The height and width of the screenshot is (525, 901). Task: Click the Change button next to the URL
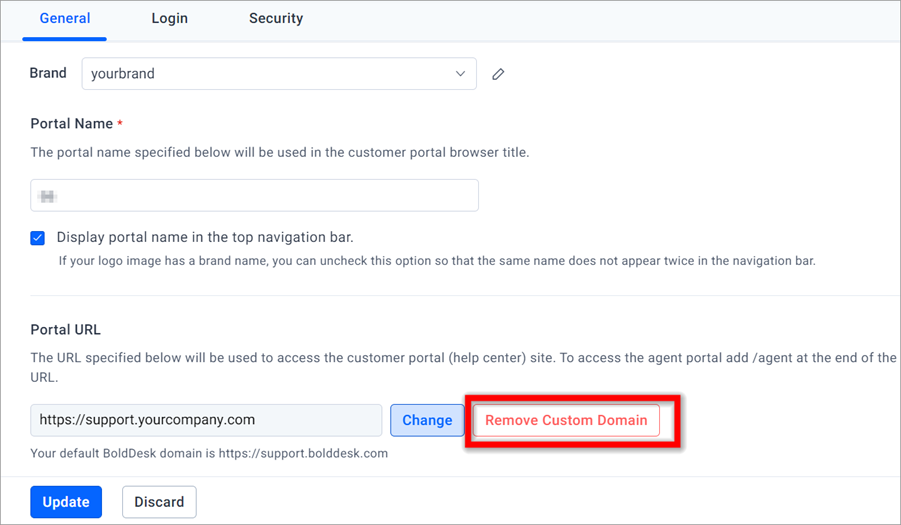427,420
